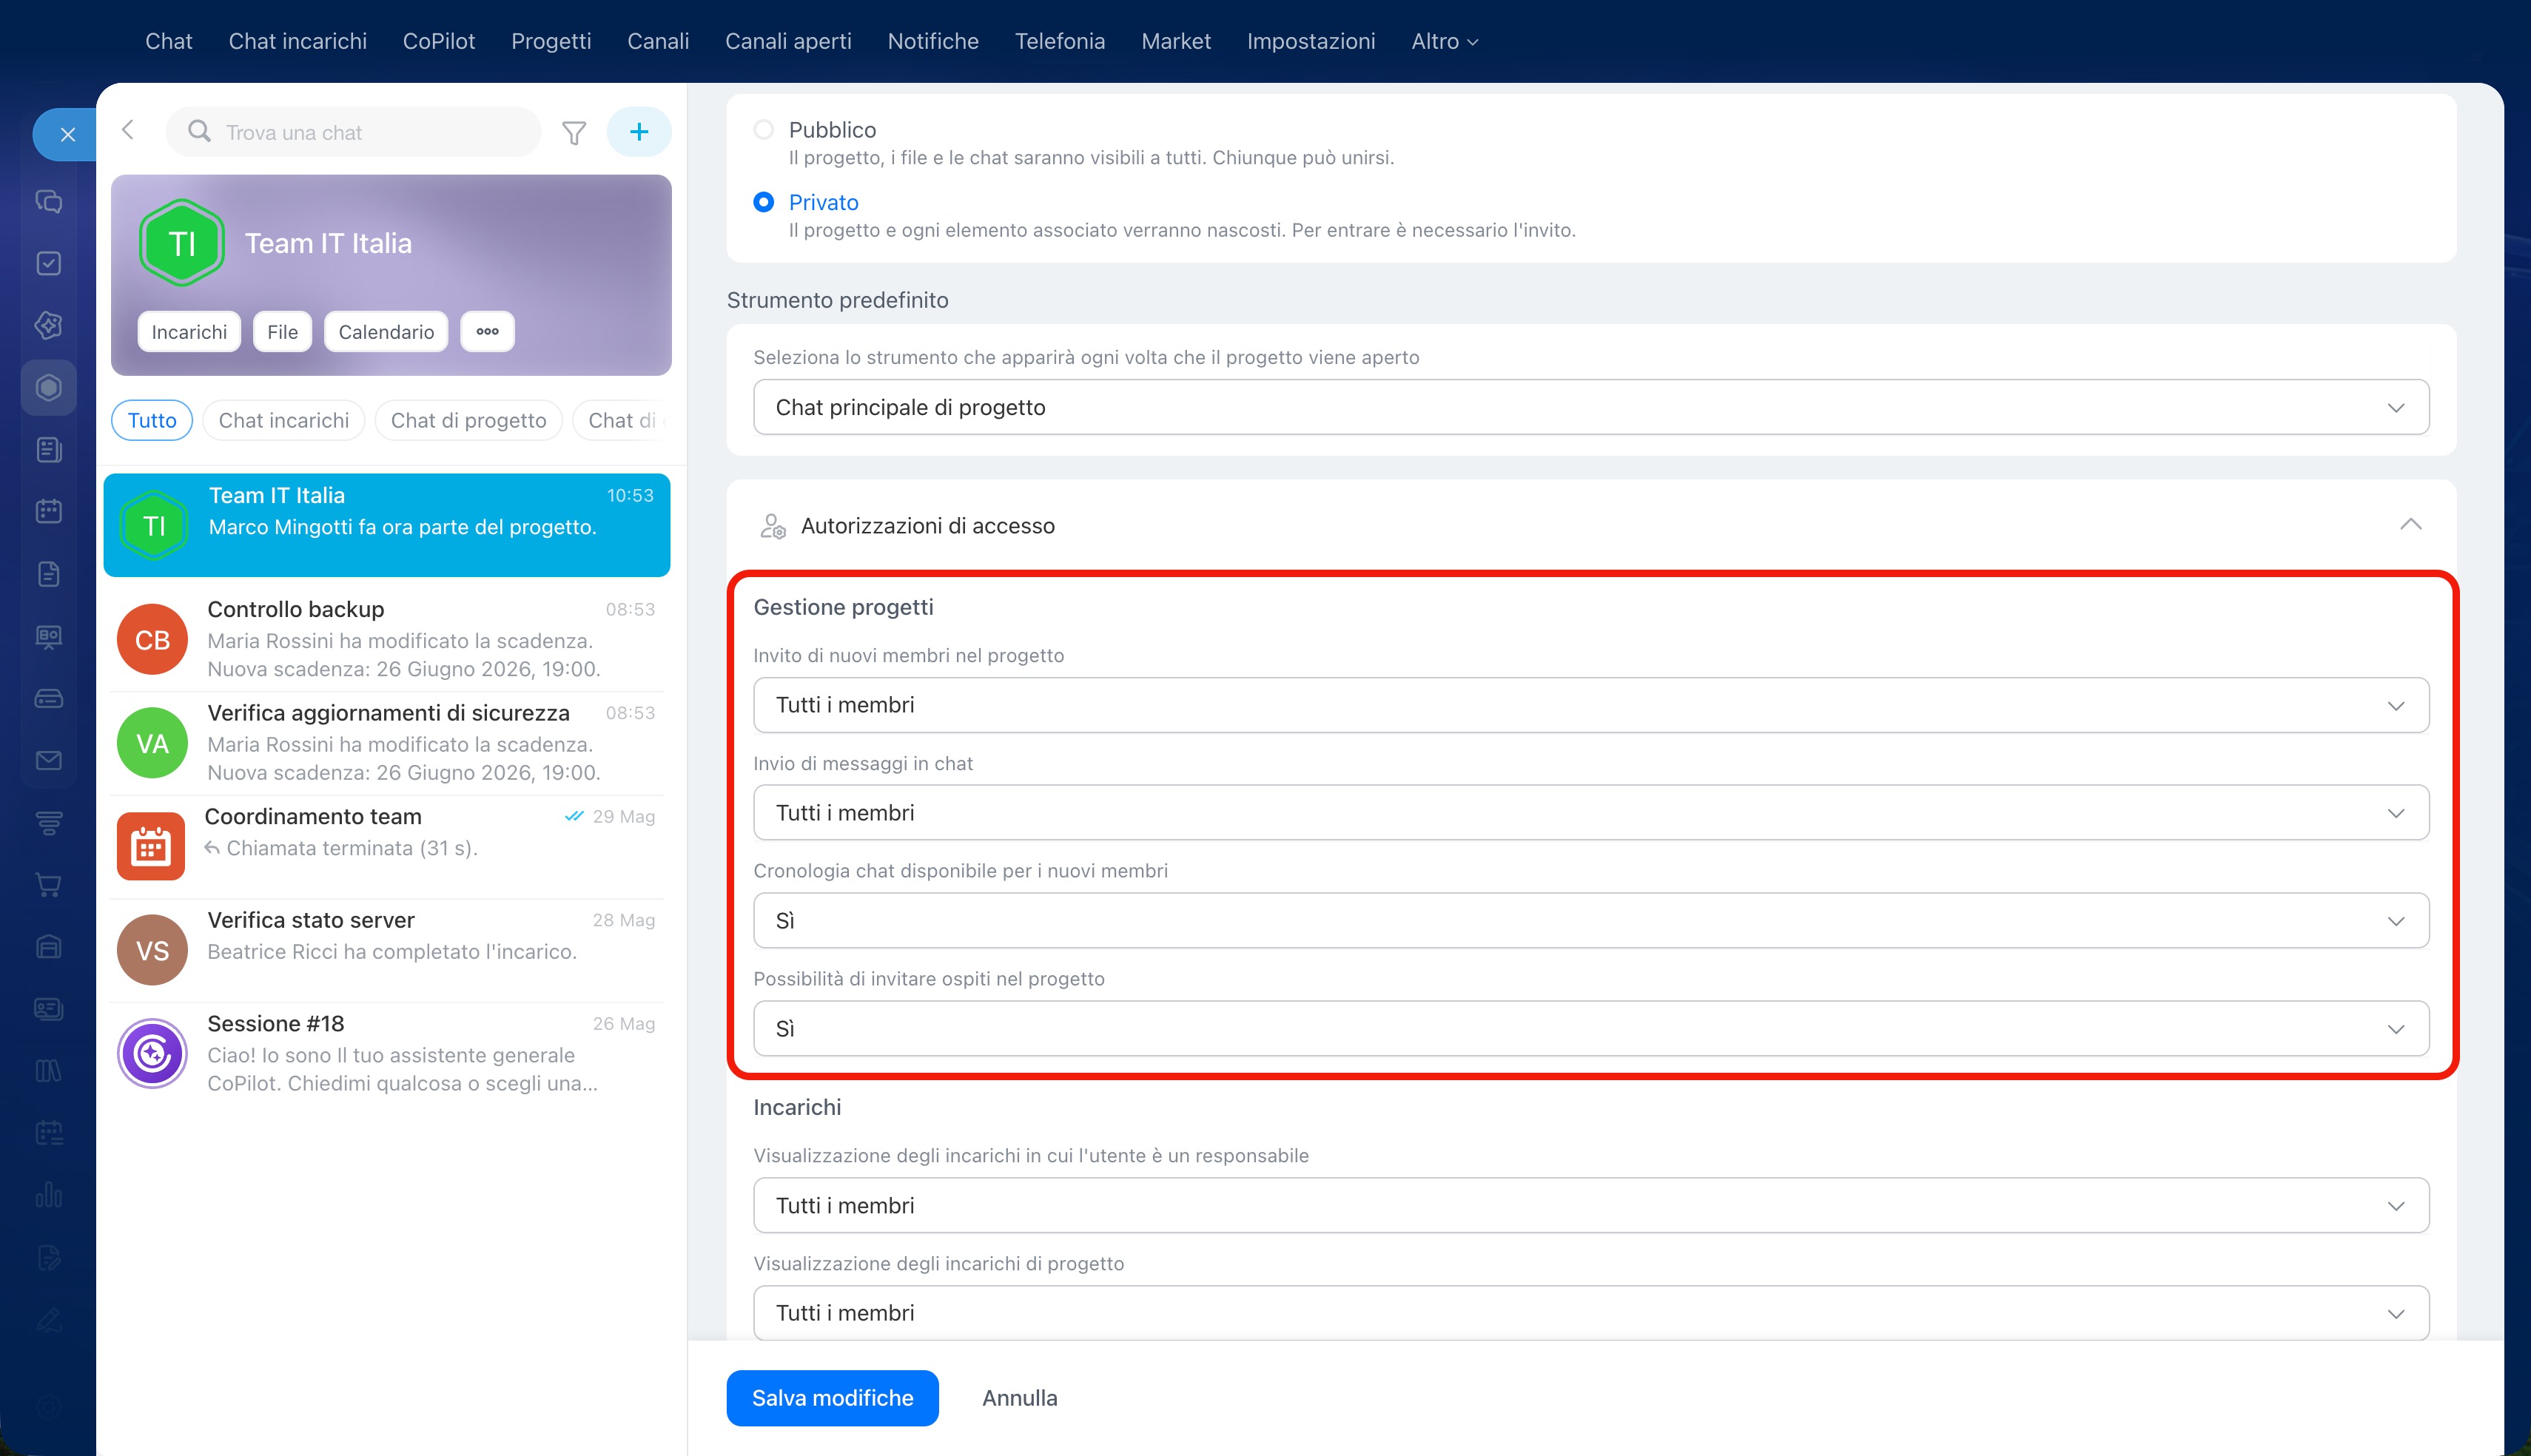Select the Tutto filter tab

pos(152,420)
